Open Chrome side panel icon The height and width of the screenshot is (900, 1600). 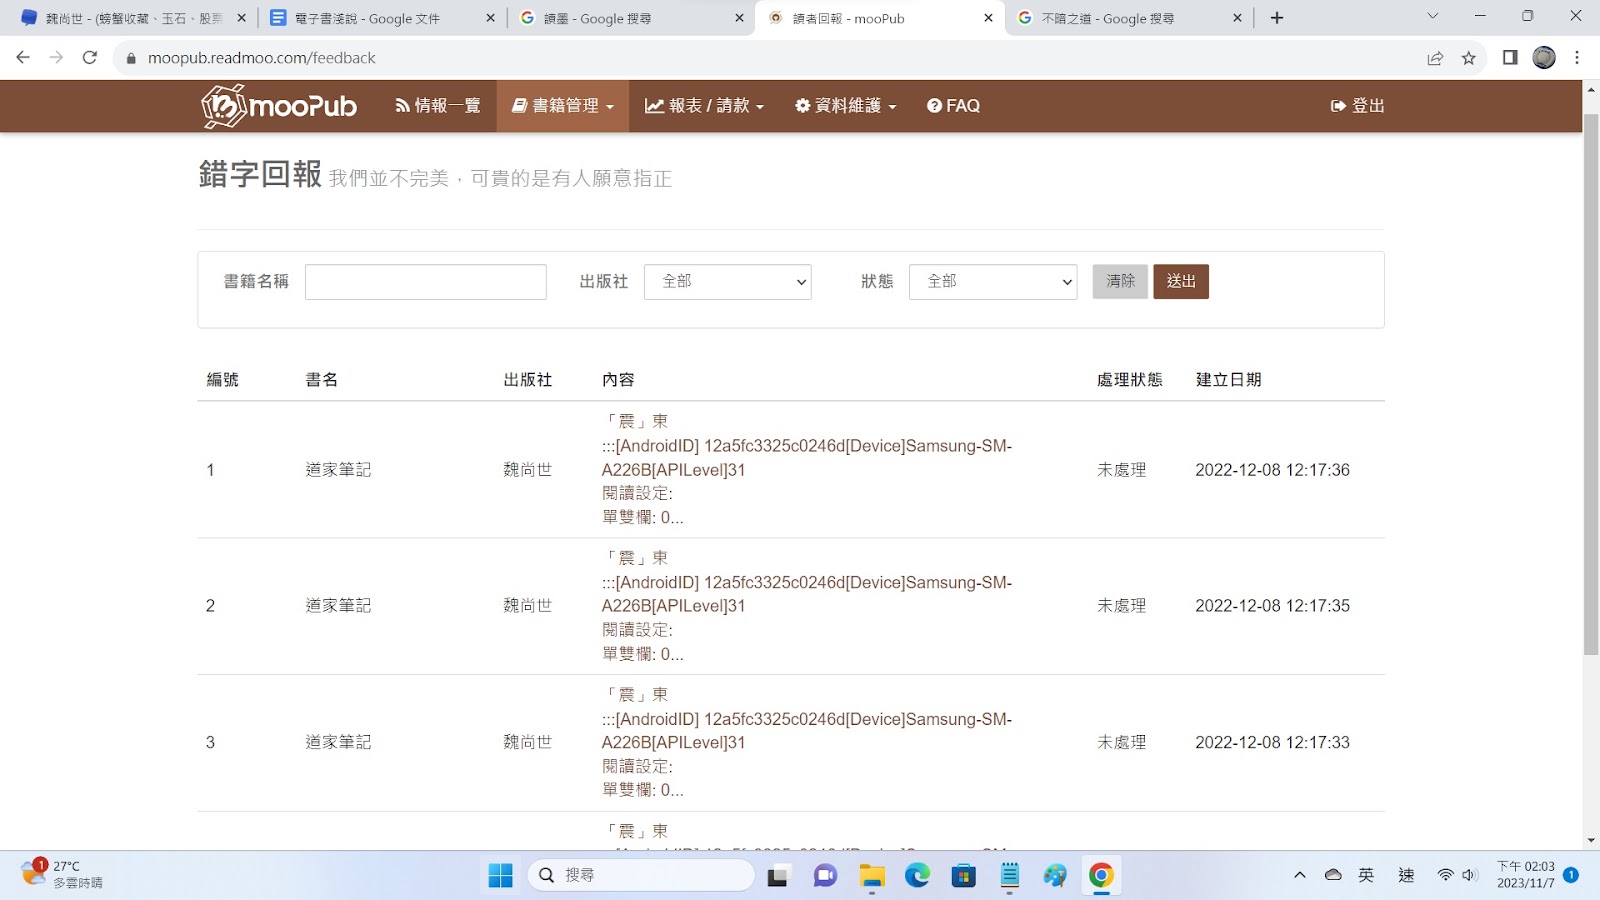pos(1510,58)
